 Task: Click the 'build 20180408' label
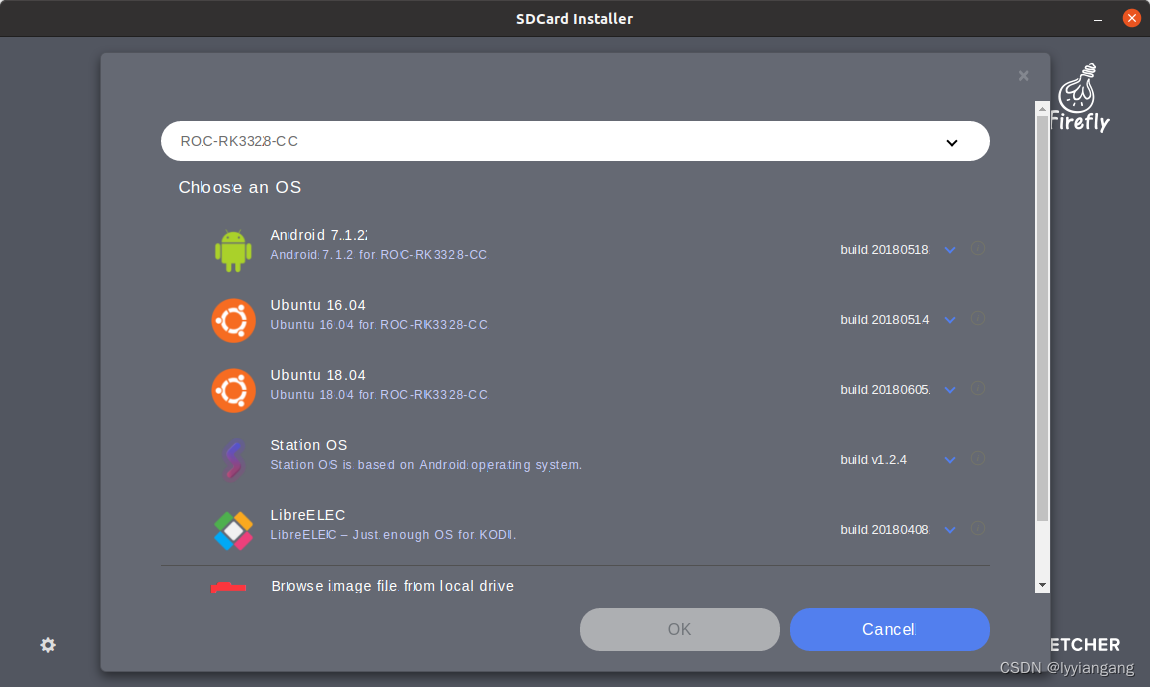[x=885, y=529]
